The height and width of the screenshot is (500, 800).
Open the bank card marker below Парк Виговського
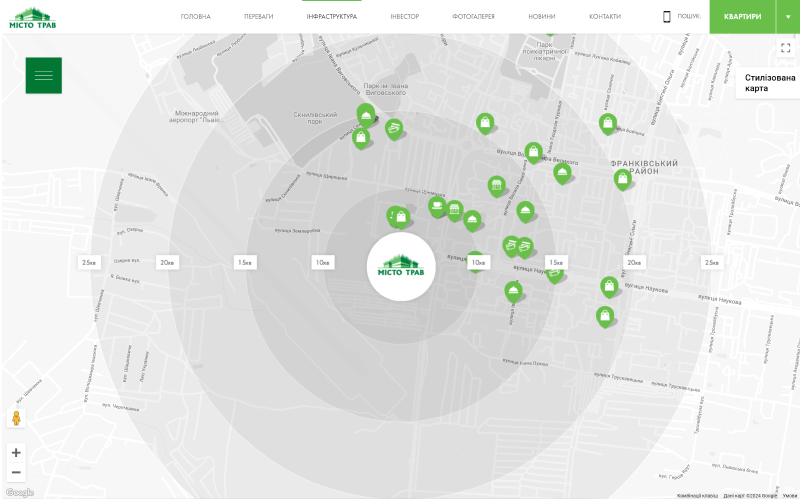pos(394,129)
